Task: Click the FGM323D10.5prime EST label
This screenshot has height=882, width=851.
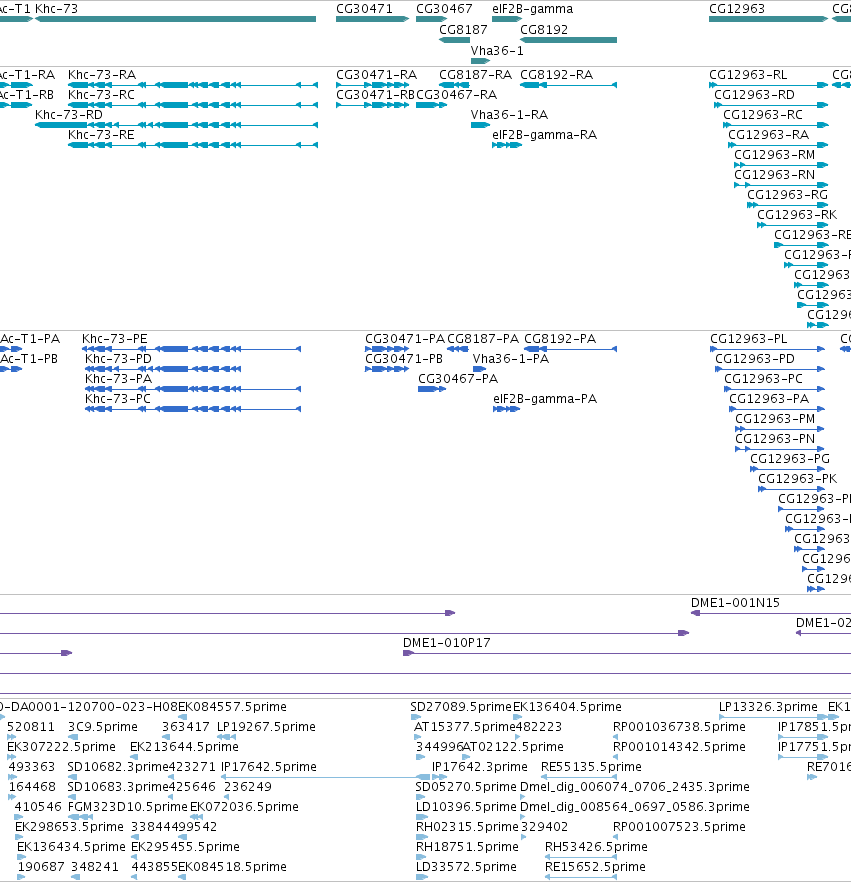Action: click(x=127, y=807)
